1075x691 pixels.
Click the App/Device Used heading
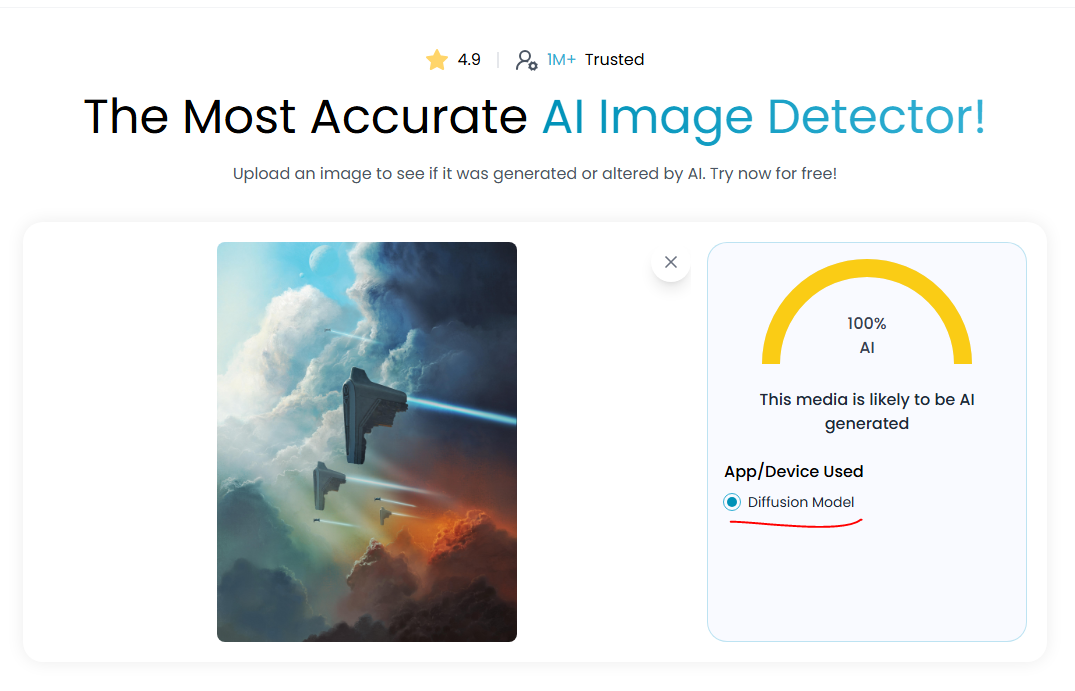(x=793, y=472)
